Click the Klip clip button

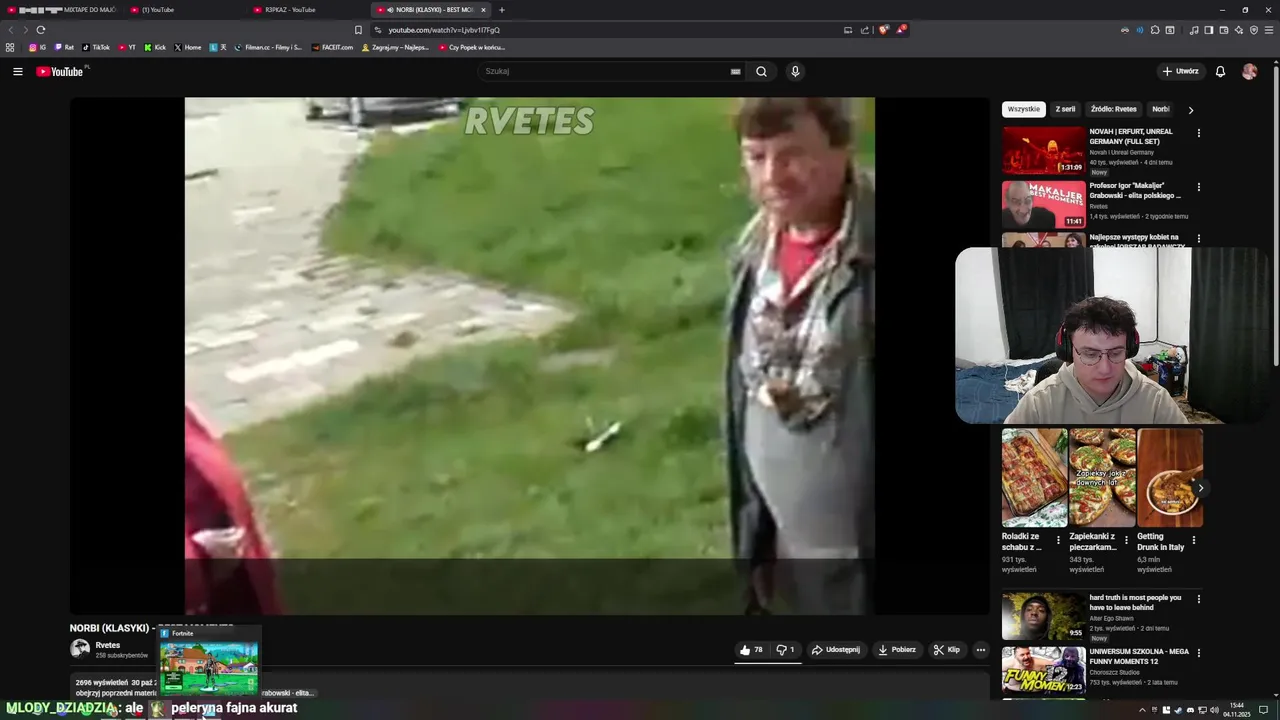947,650
